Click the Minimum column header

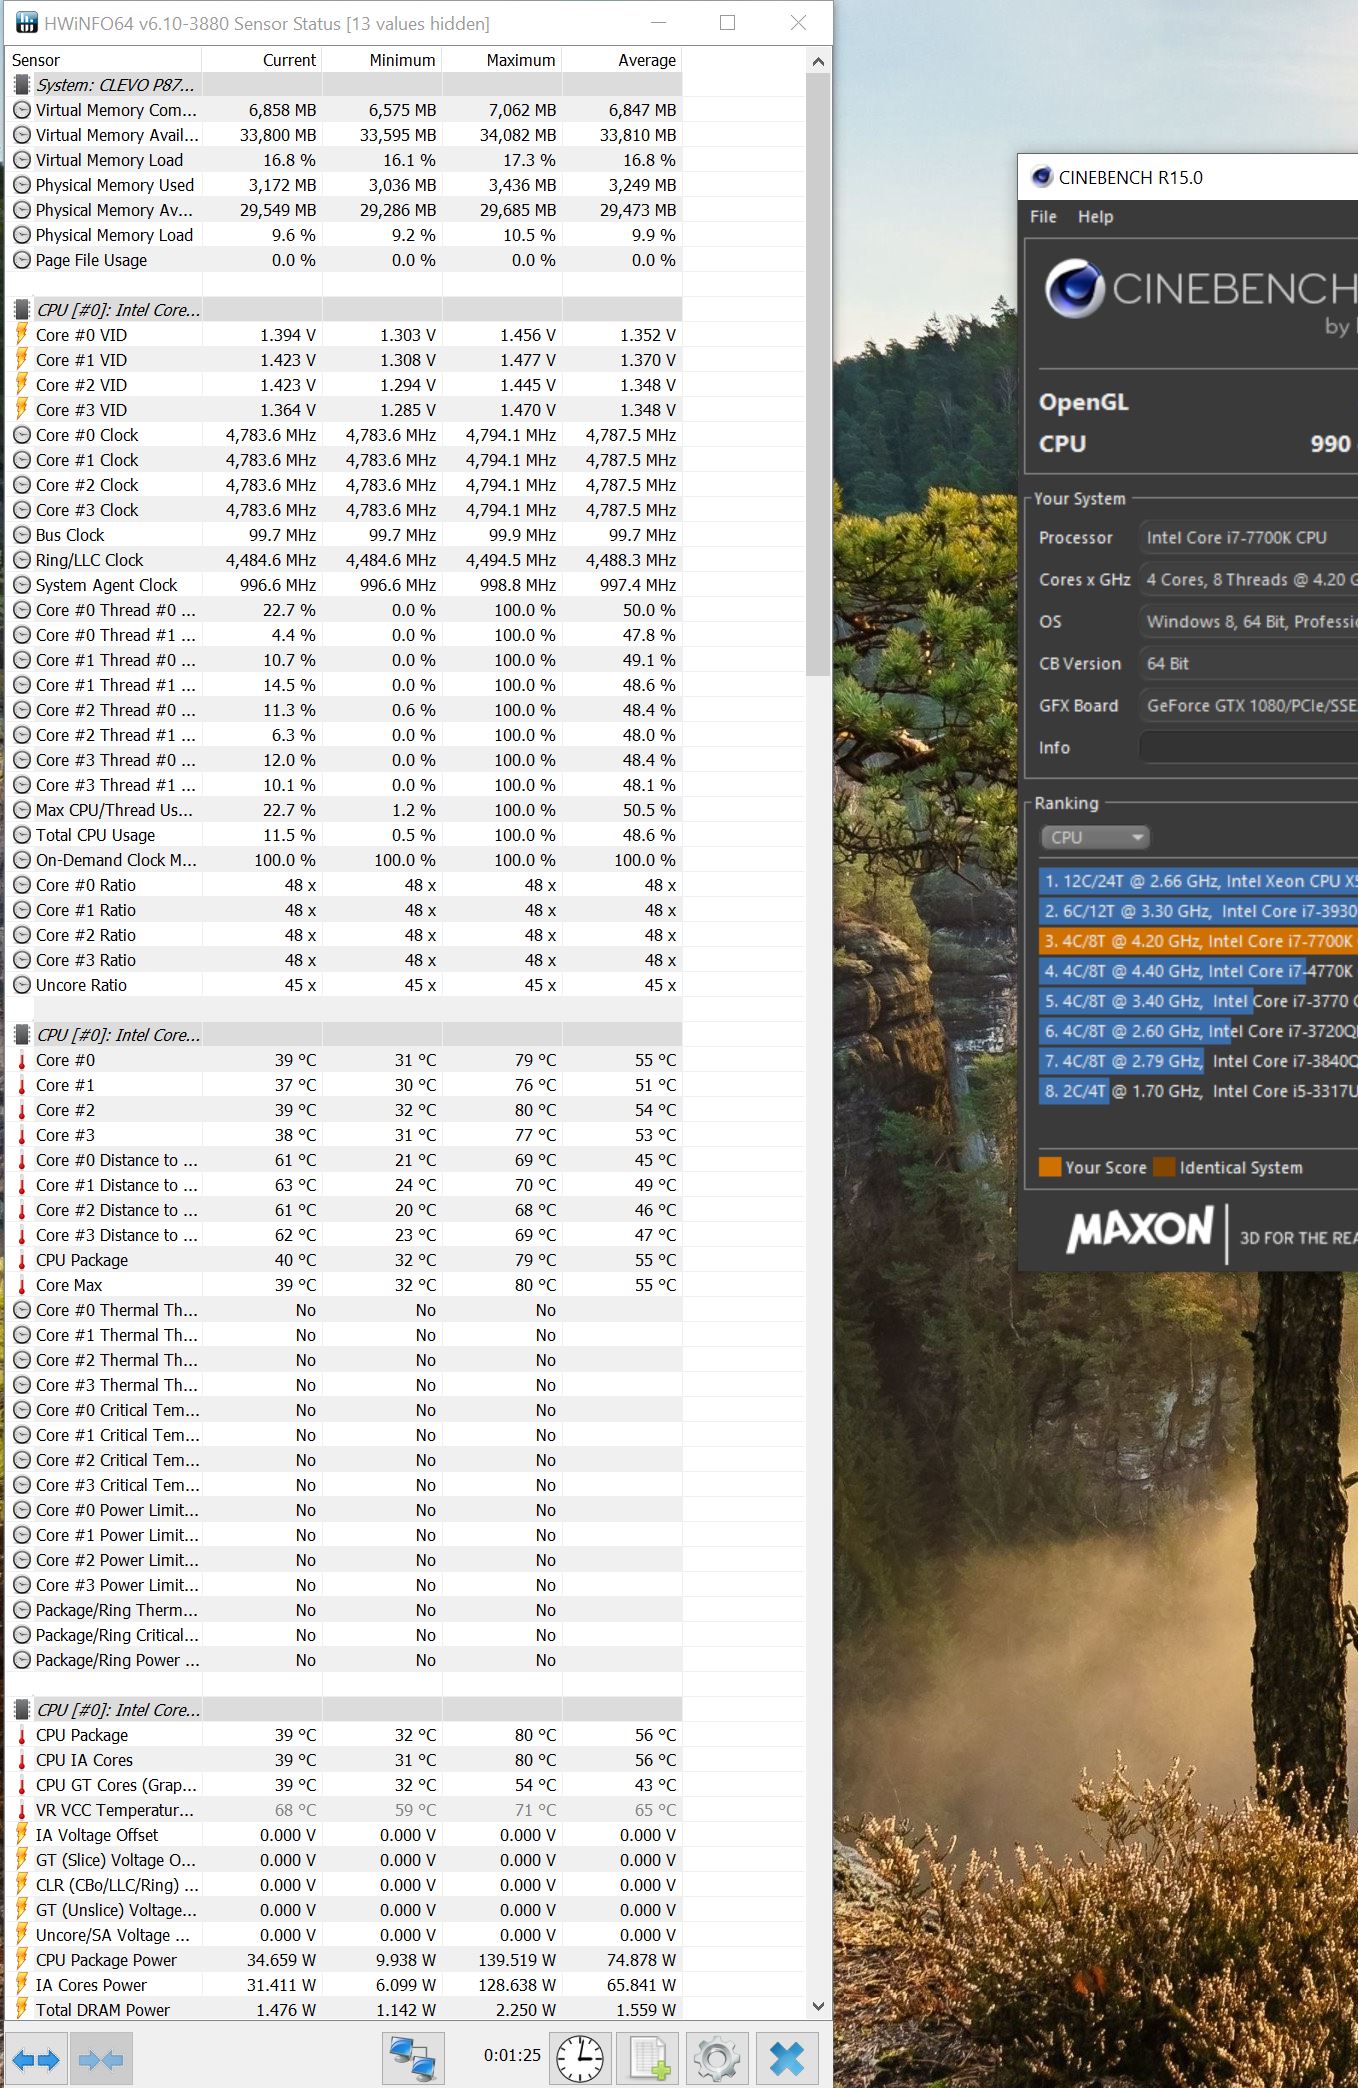coord(382,60)
